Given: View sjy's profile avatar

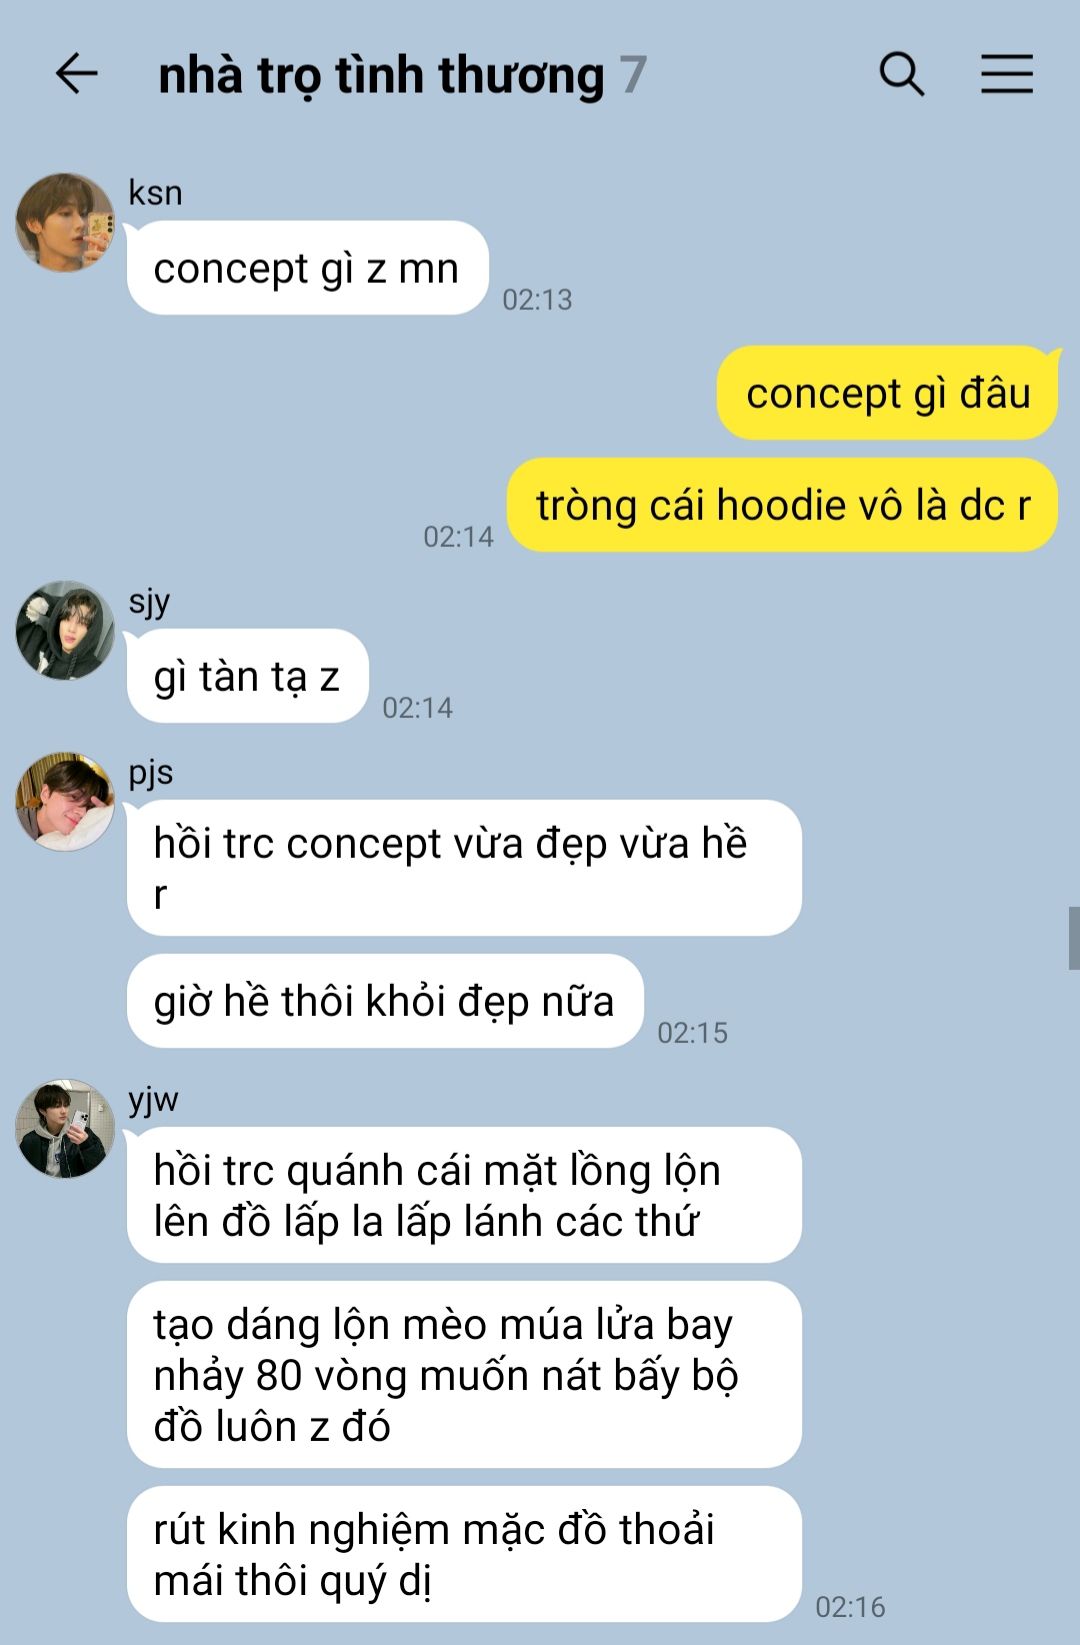Looking at the screenshot, I should point(65,631).
